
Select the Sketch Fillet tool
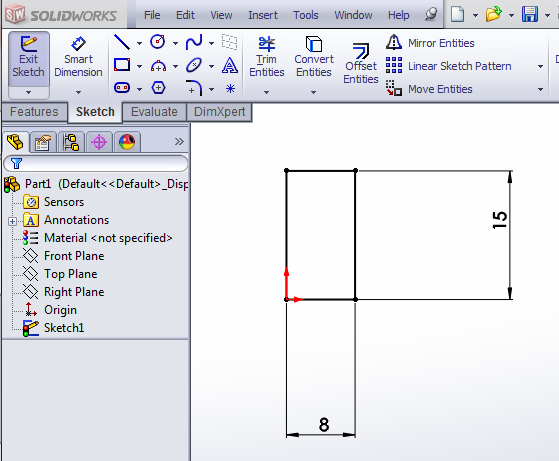pyautogui.click(x=194, y=88)
